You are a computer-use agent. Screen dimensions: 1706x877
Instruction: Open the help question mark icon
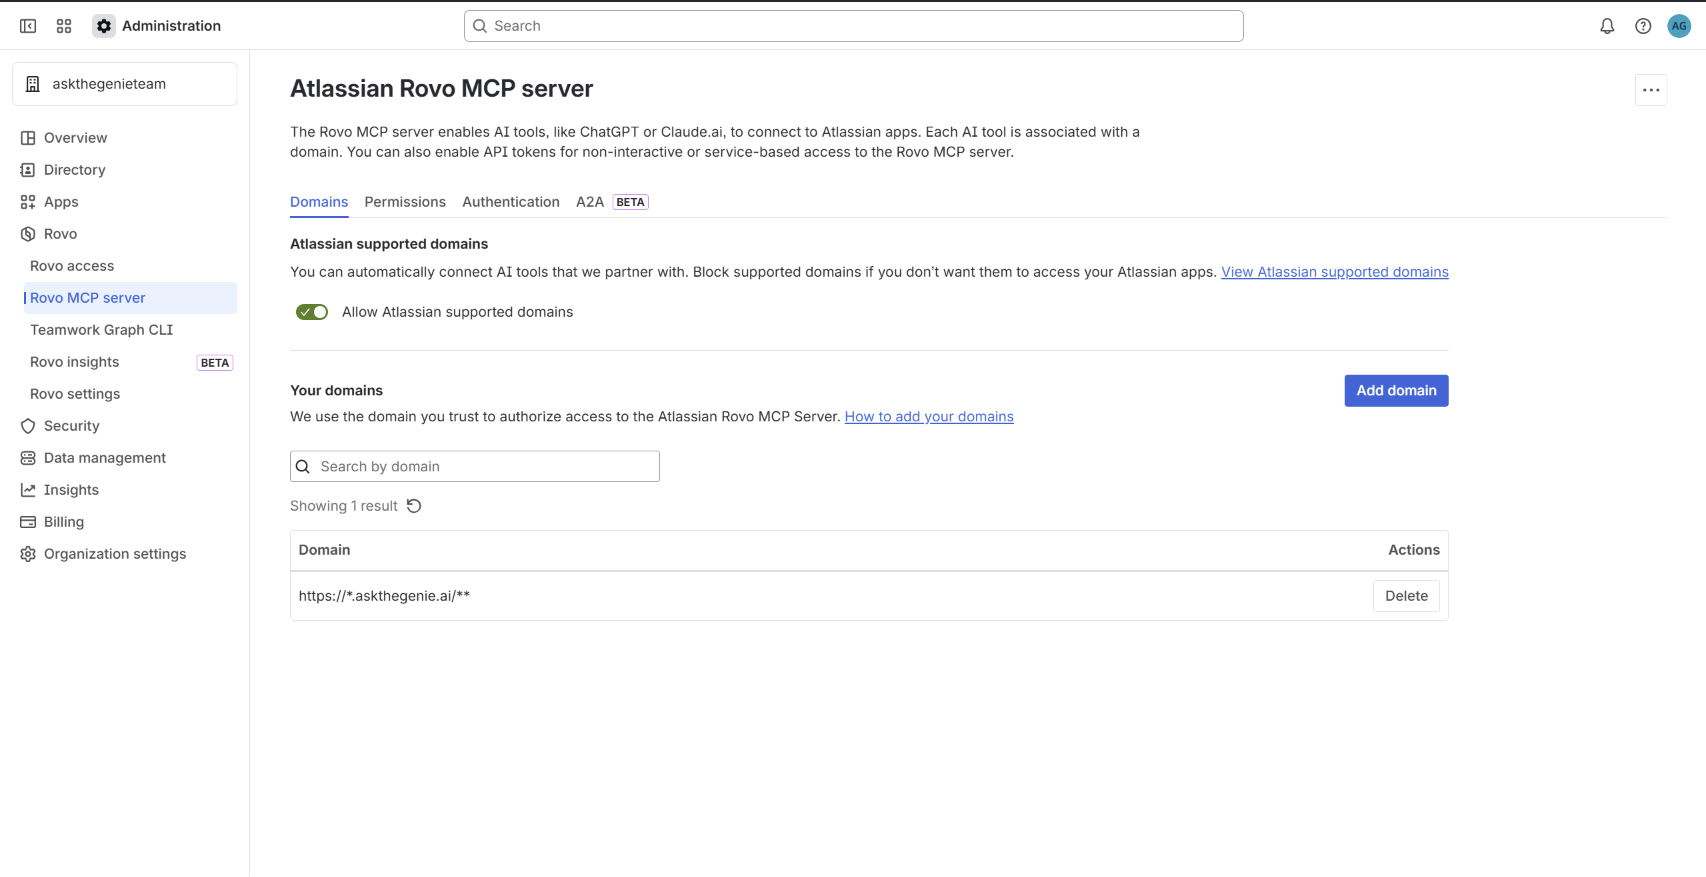1643,26
